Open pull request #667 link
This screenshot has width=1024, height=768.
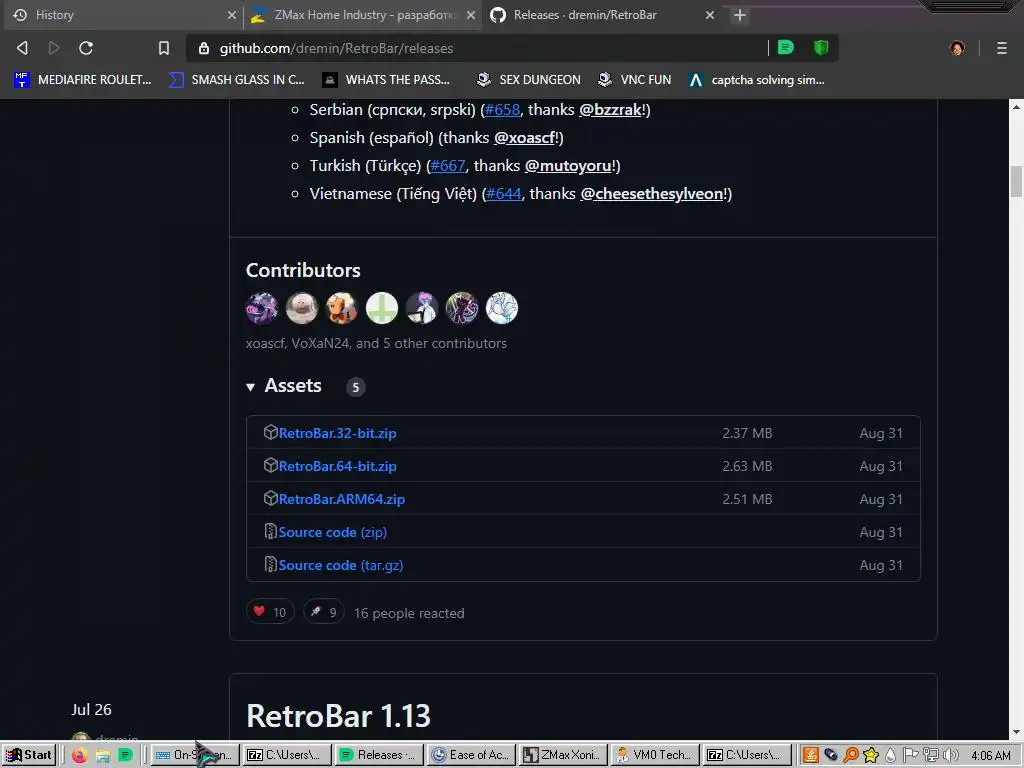pos(448,166)
